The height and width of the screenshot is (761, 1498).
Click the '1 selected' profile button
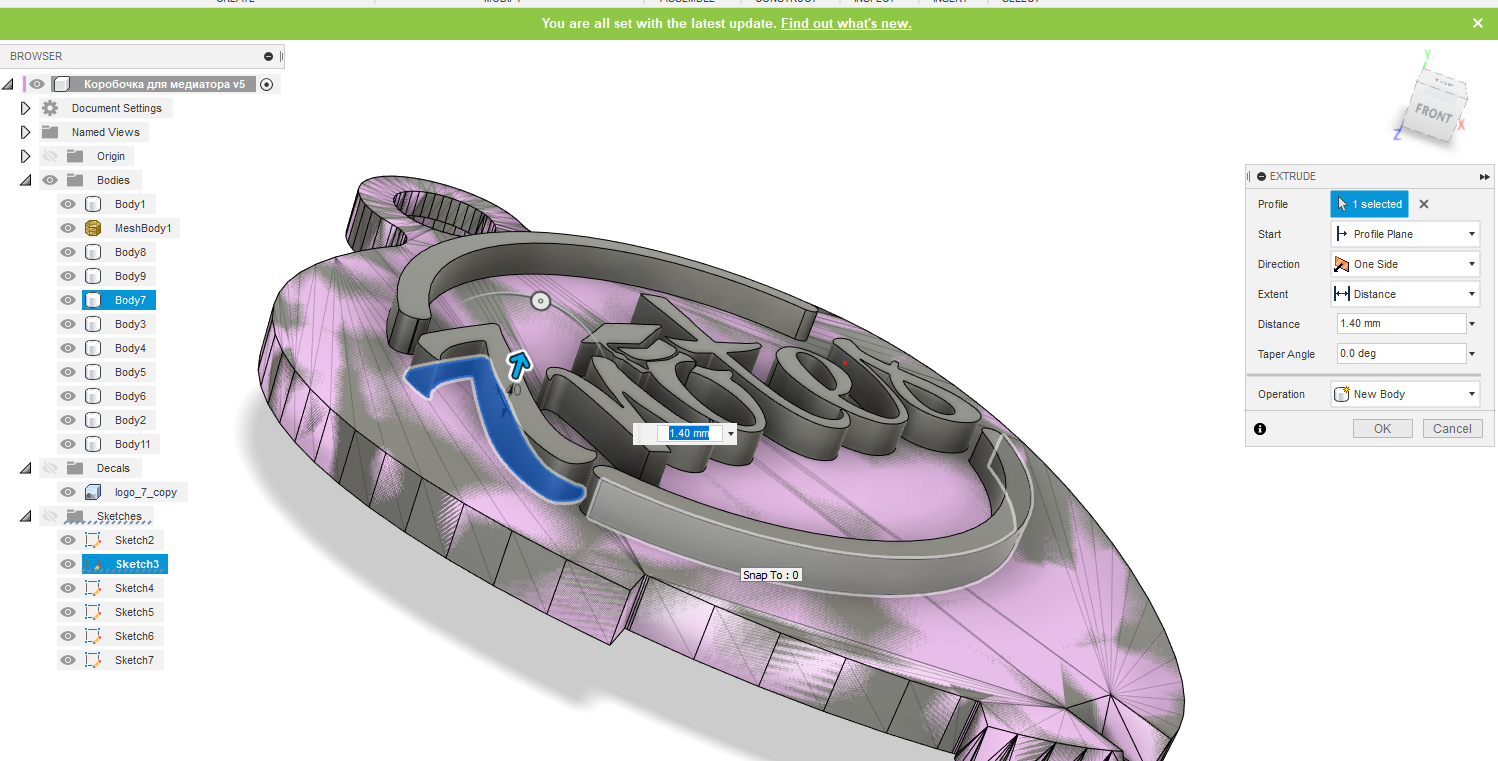point(1369,204)
